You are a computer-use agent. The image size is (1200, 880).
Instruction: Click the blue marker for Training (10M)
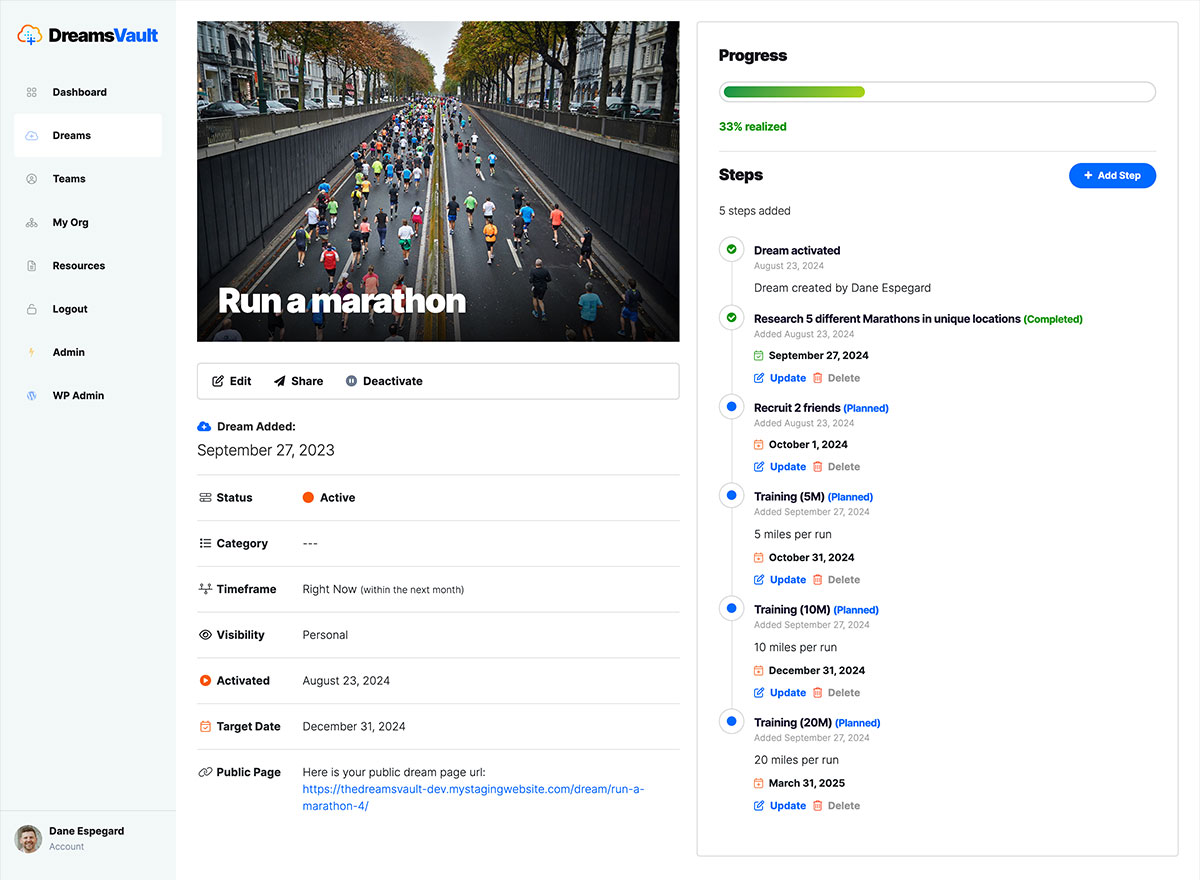click(731, 608)
